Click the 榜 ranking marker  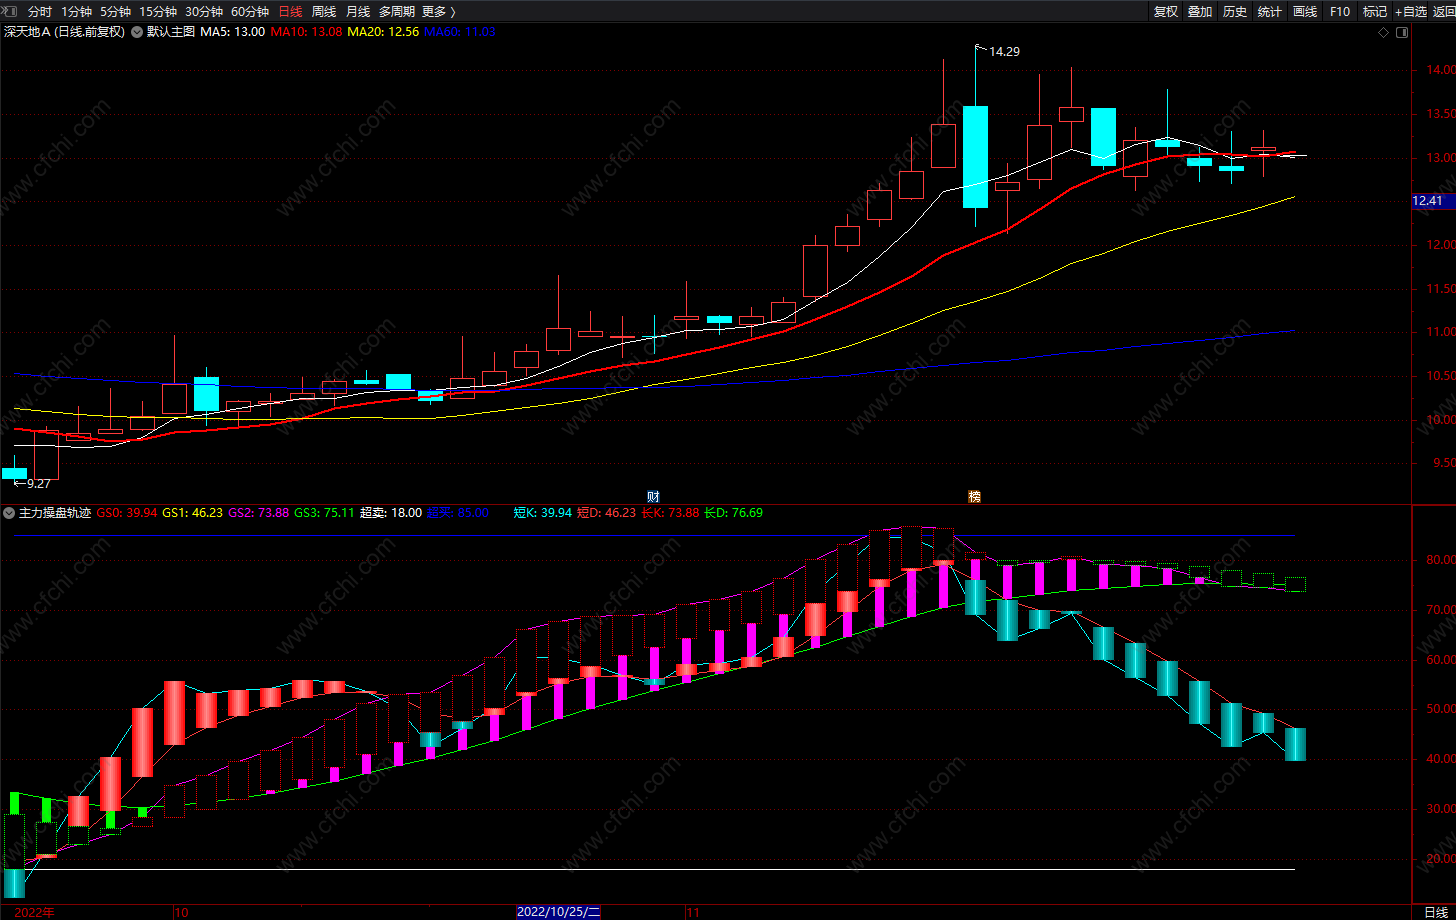click(974, 496)
